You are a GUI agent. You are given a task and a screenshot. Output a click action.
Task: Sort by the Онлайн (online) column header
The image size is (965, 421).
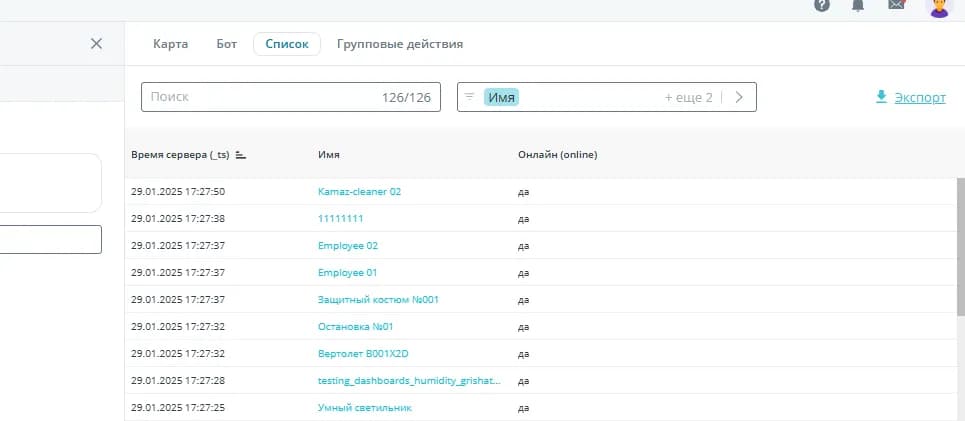coord(557,155)
